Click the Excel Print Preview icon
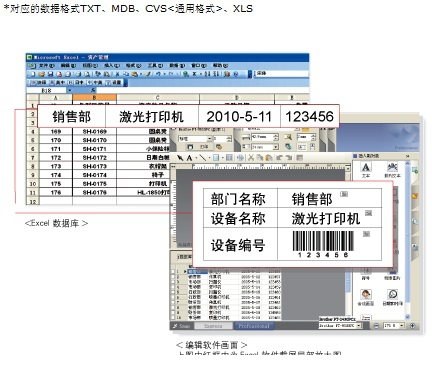 (x=87, y=74)
